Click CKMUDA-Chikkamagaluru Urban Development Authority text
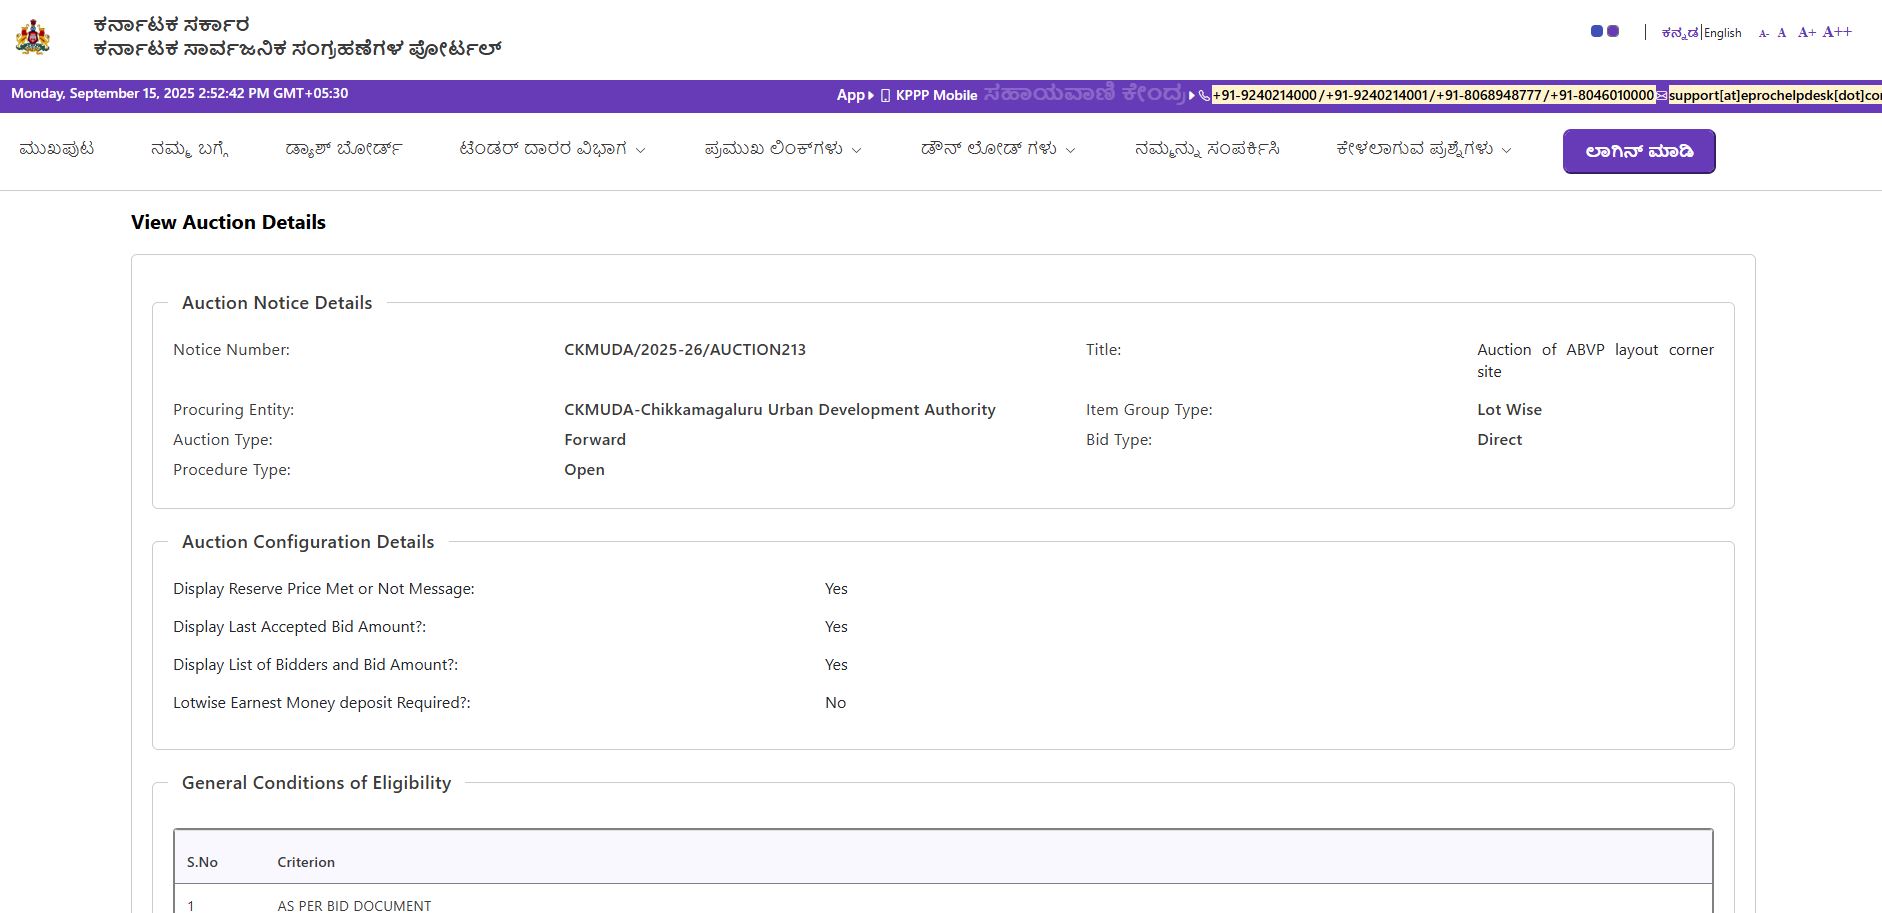The image size is (1882, 913). [x=780, y=410]
